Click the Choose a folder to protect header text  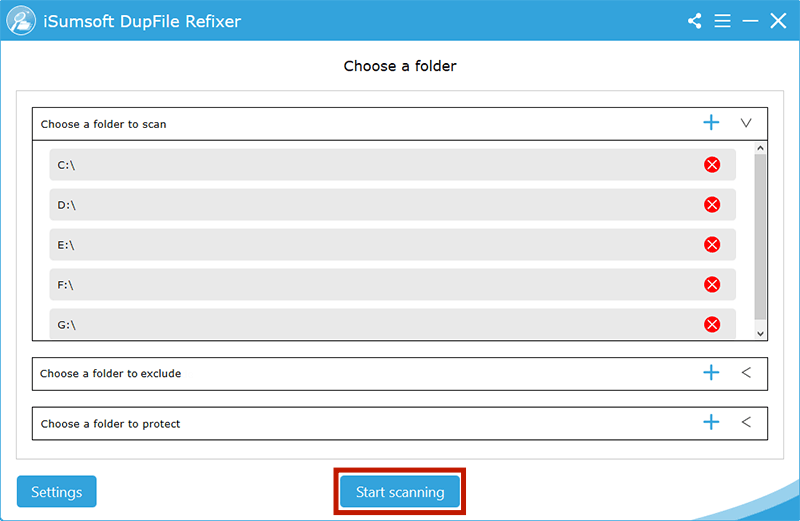[x=111, y=424]
